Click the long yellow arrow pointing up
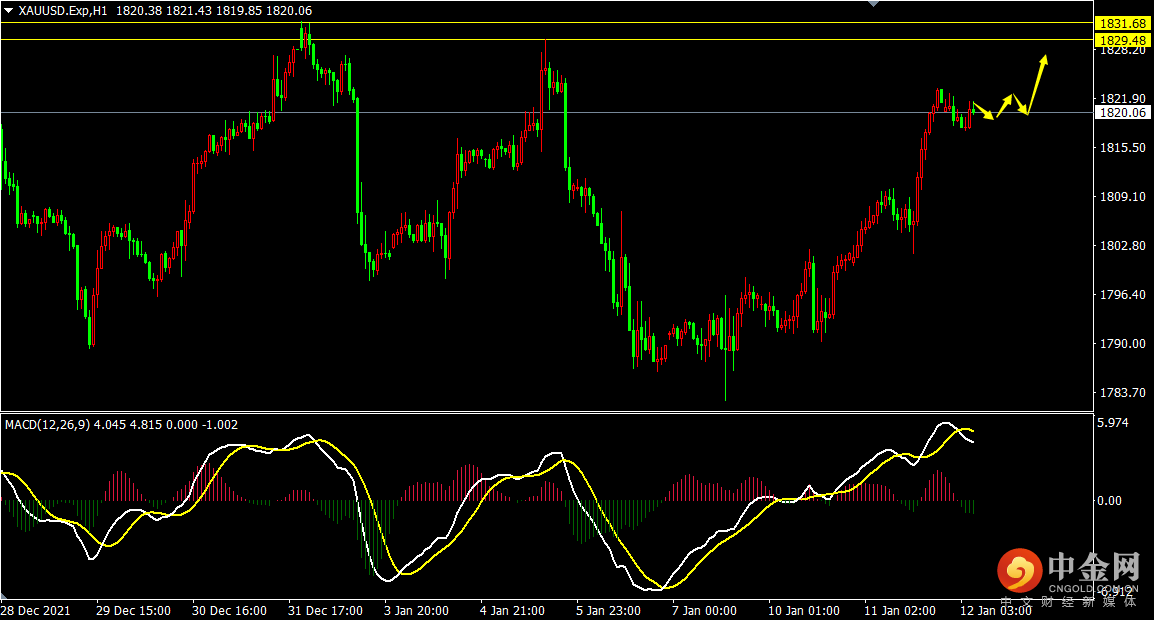 click(1036, 83)
